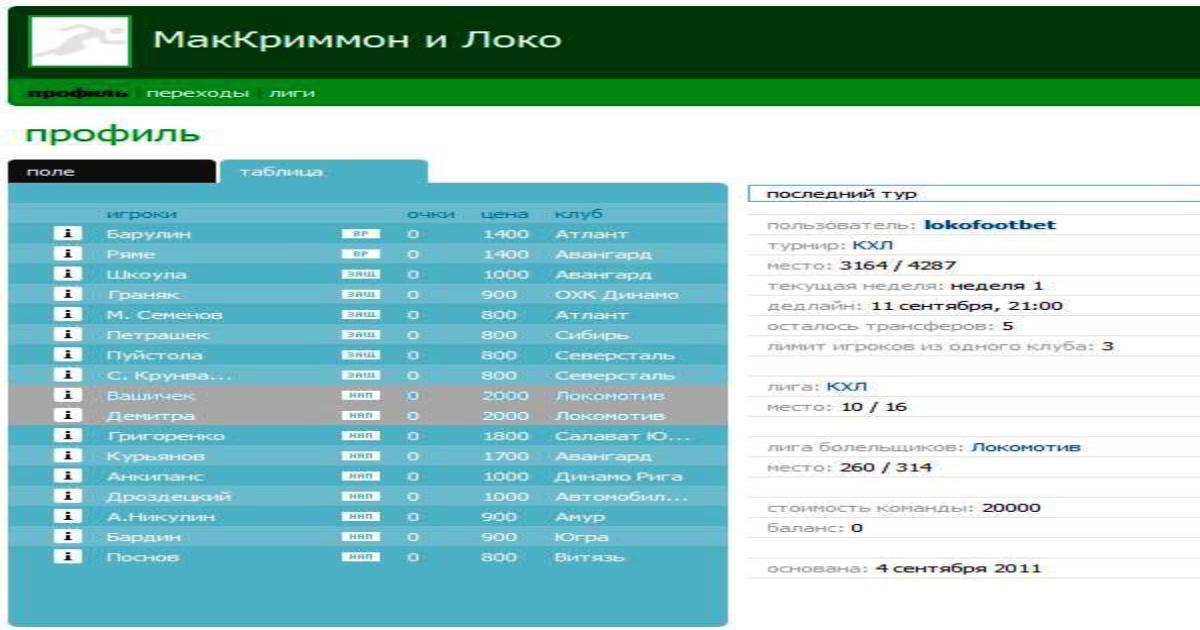Open Локомотив fan league link

(1026, 448)
